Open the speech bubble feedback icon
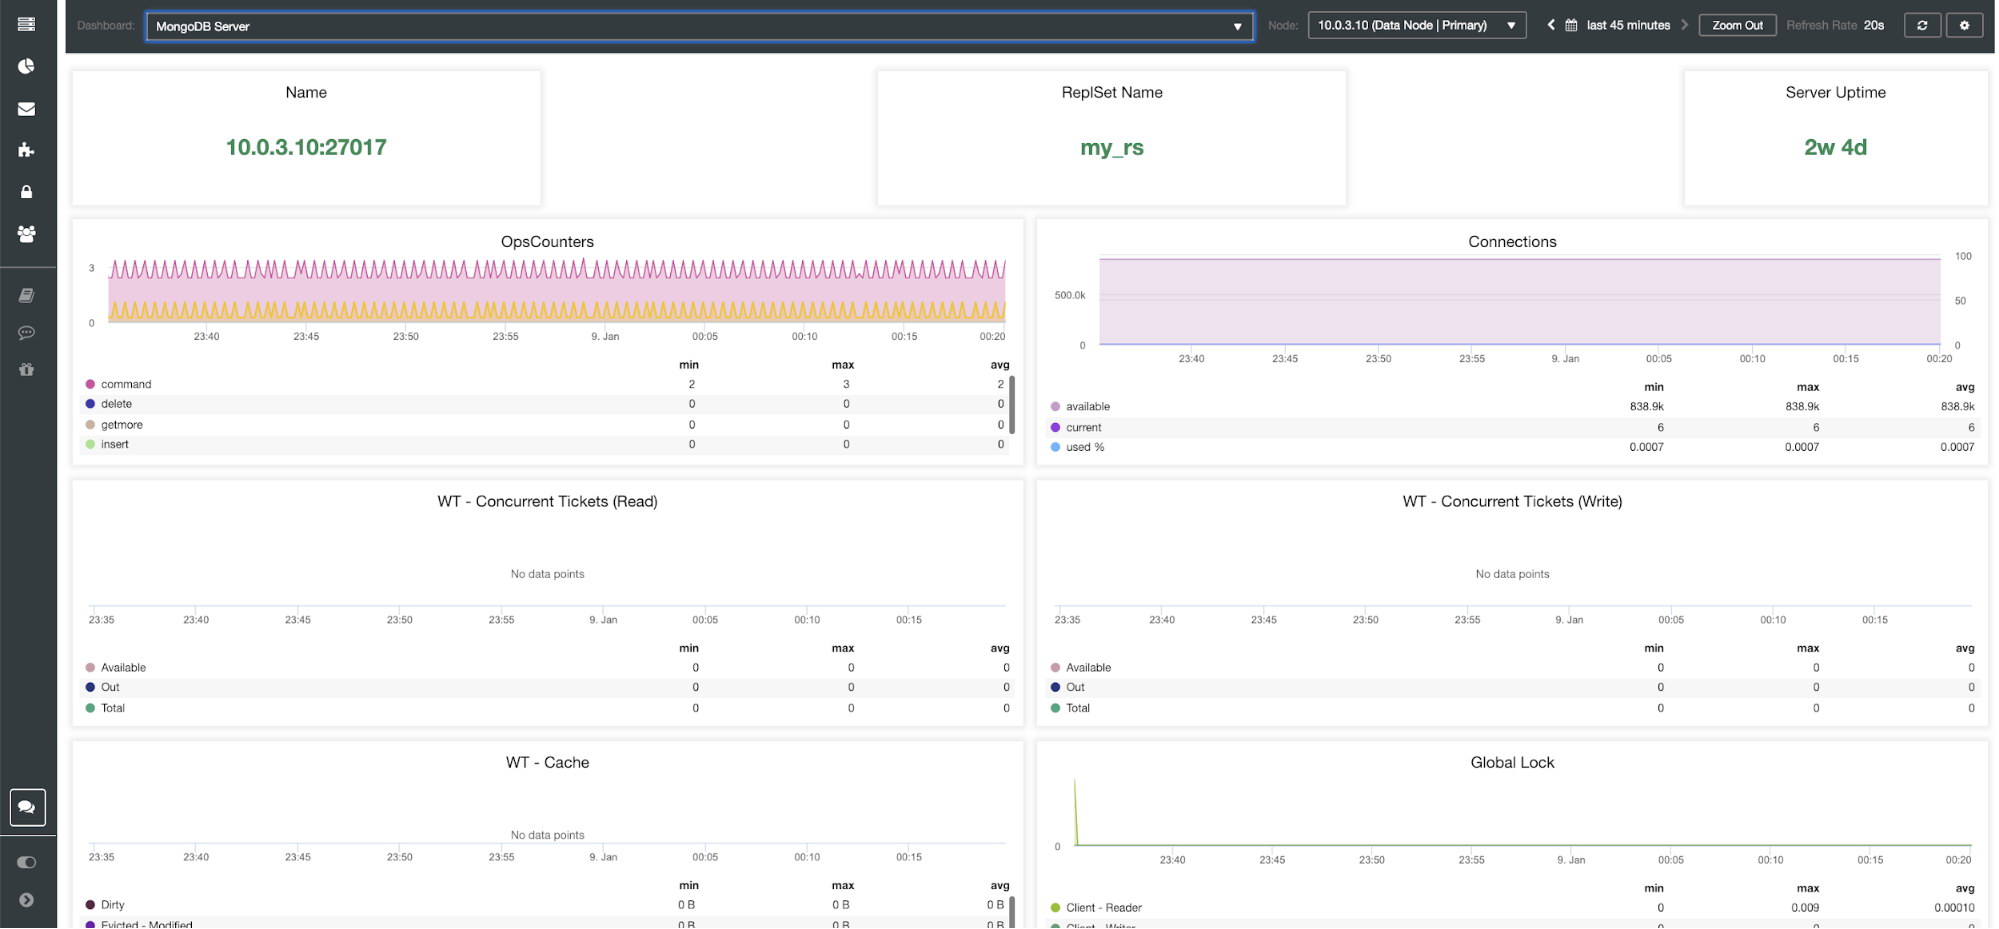This screenshot has width=1999, height=929. 27,332
